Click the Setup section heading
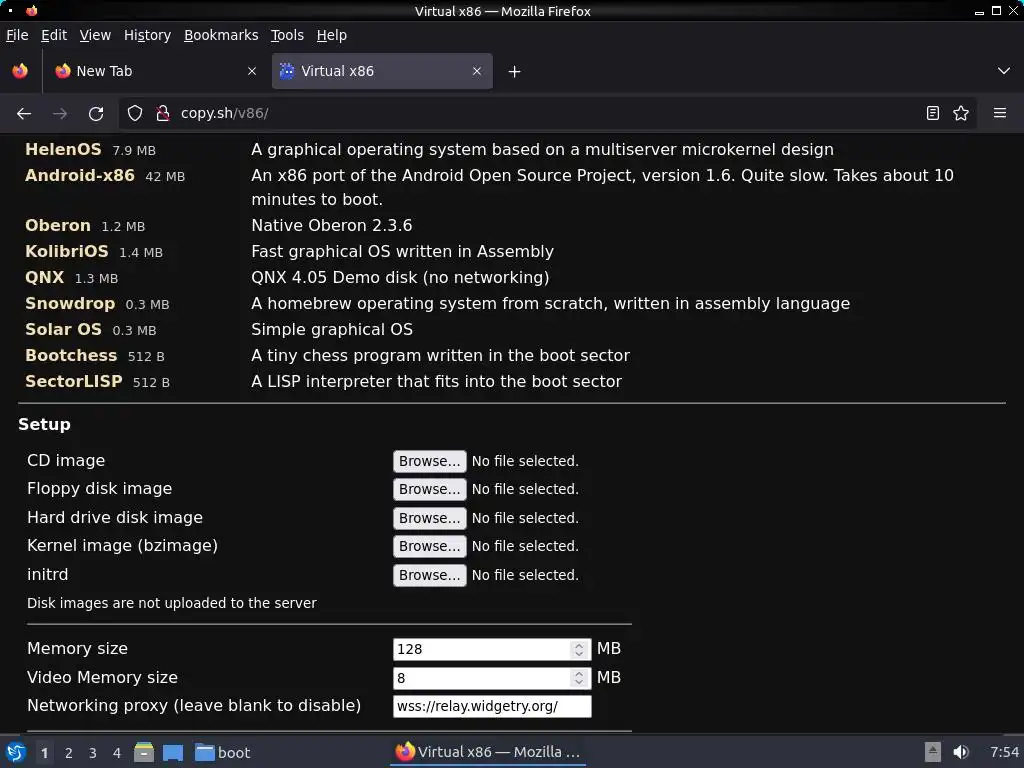 (x=44, y=424)
